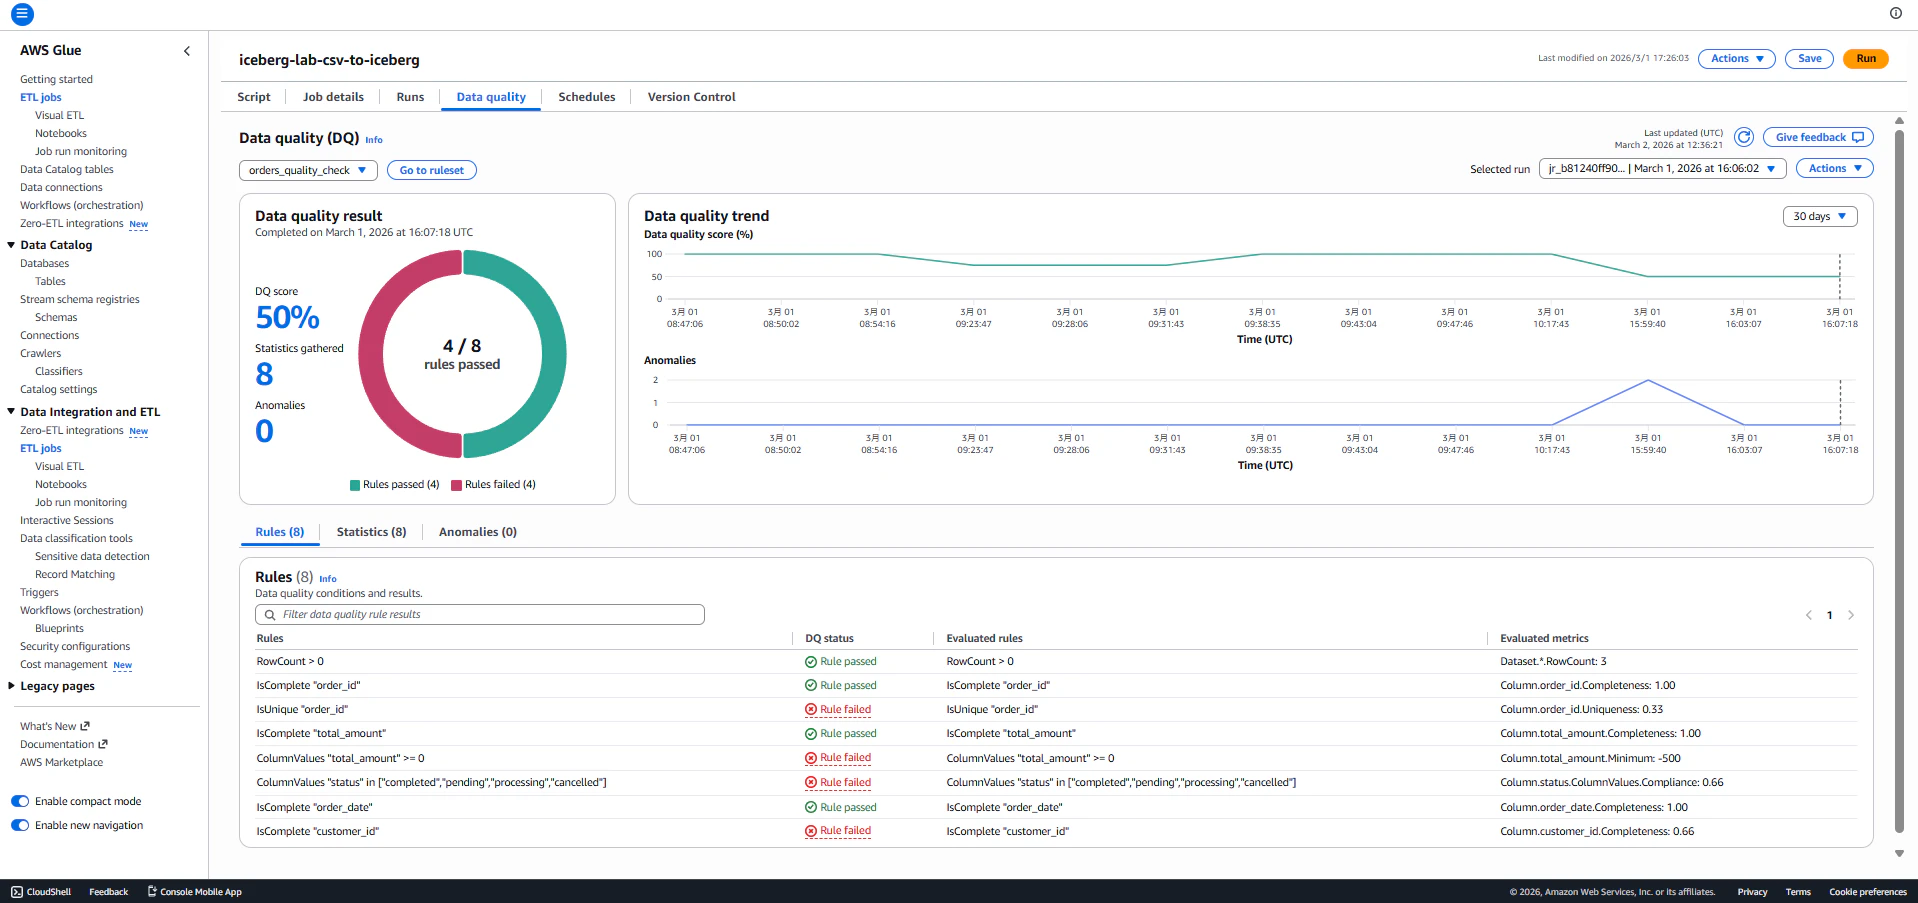Collapse the AWS Glue sidebar
Image resolution: width=1918 pixels, height=903 pixels.
point(186,51)
